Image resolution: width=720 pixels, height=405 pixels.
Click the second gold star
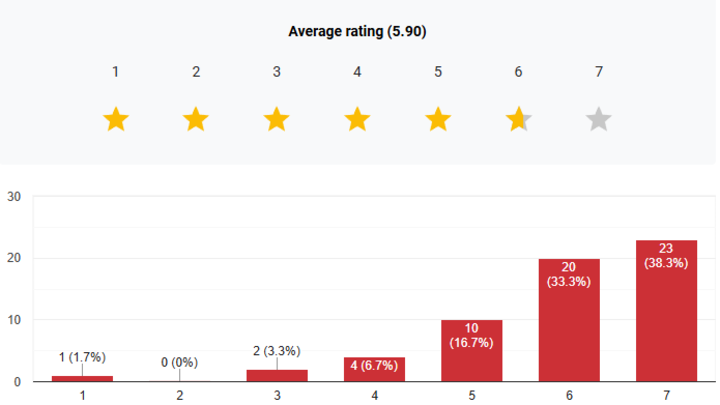(196, 120)
